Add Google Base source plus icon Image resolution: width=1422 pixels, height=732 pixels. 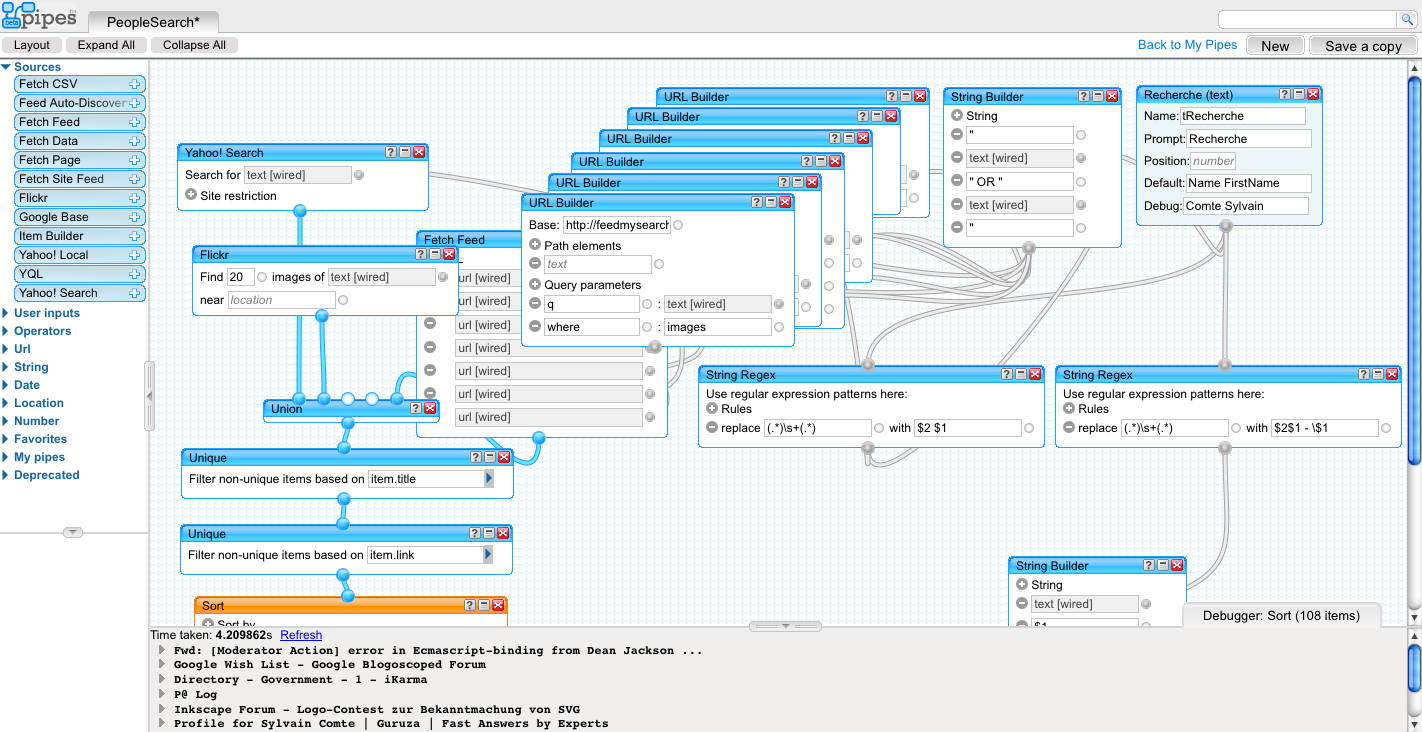tap(135, 217)
